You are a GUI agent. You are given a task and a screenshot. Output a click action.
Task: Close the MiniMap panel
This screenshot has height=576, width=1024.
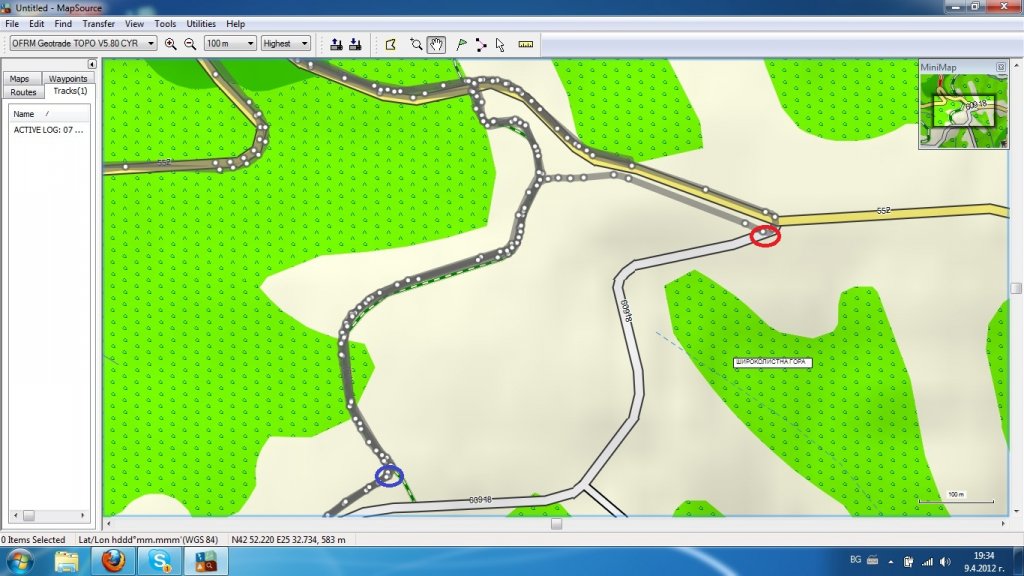(1001, 67)
